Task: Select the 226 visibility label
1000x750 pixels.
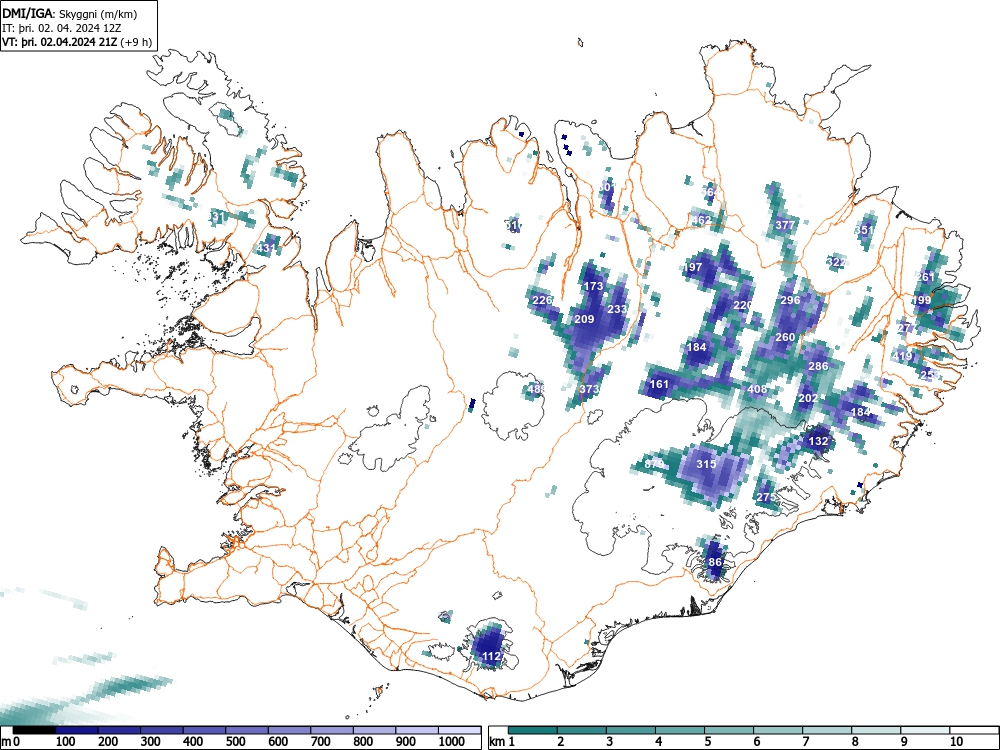Action: point(542,300)
